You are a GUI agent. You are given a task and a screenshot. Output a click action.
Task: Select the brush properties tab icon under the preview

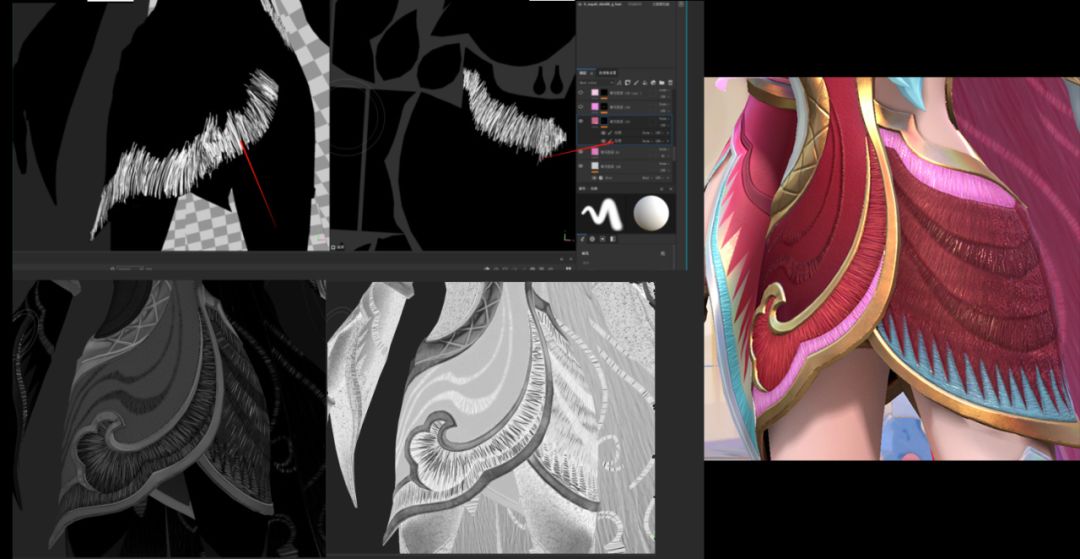coord(582,239)
